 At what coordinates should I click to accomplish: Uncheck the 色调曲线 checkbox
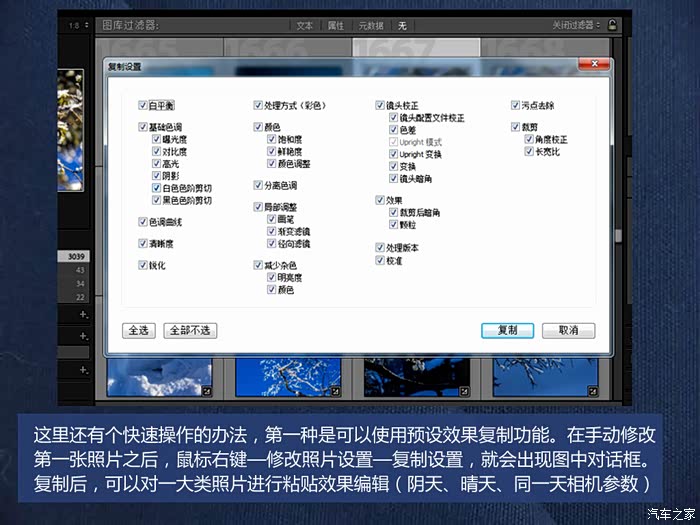coord(143,221)
